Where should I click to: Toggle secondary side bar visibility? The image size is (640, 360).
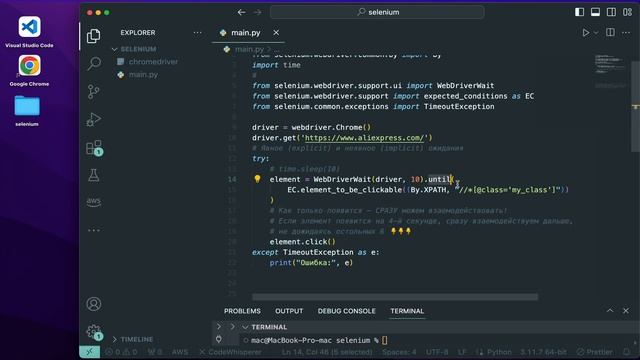point(611,12)
